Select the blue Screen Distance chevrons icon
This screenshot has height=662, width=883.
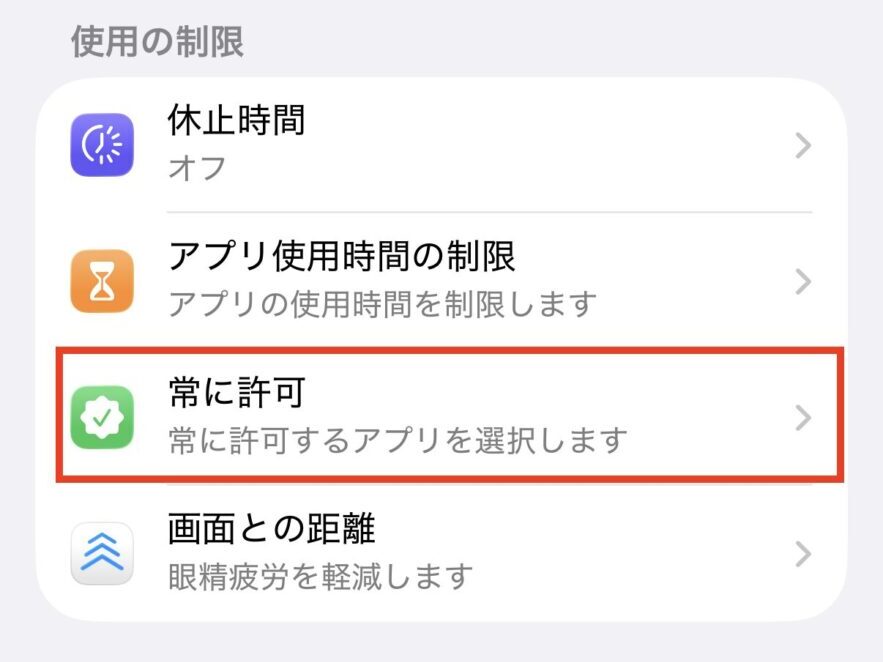[101, 554]
